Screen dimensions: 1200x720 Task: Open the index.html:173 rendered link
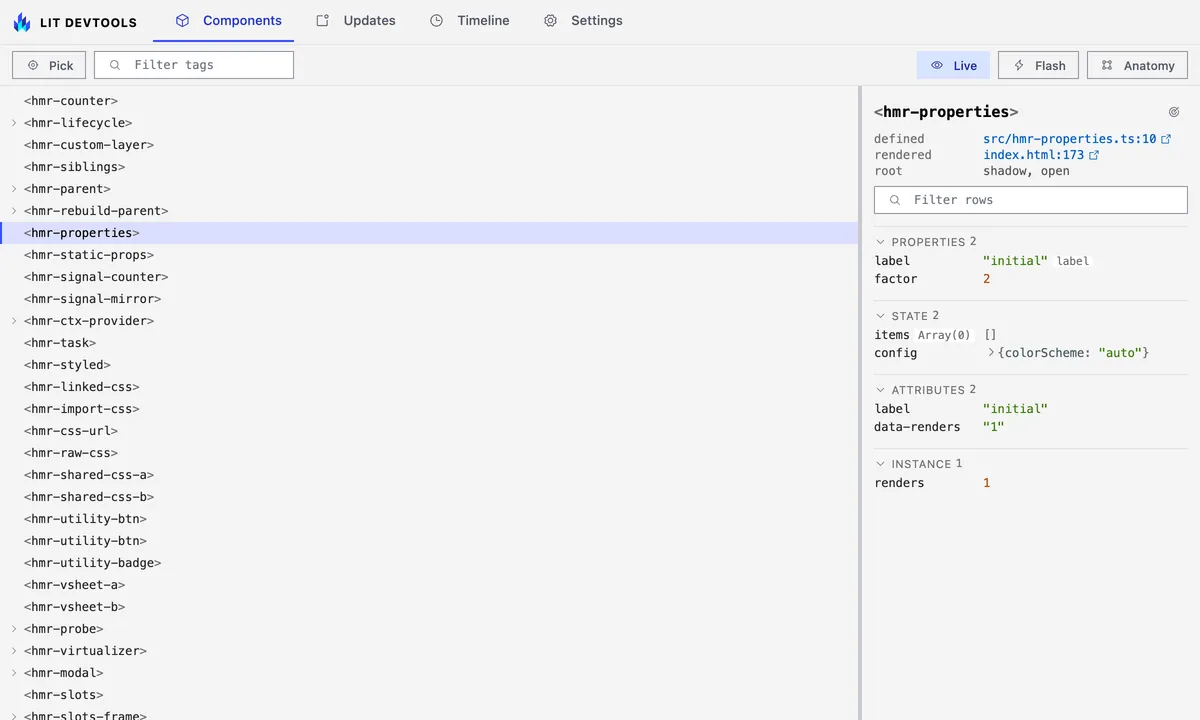pyautogui.click(x=1034, y=155)
